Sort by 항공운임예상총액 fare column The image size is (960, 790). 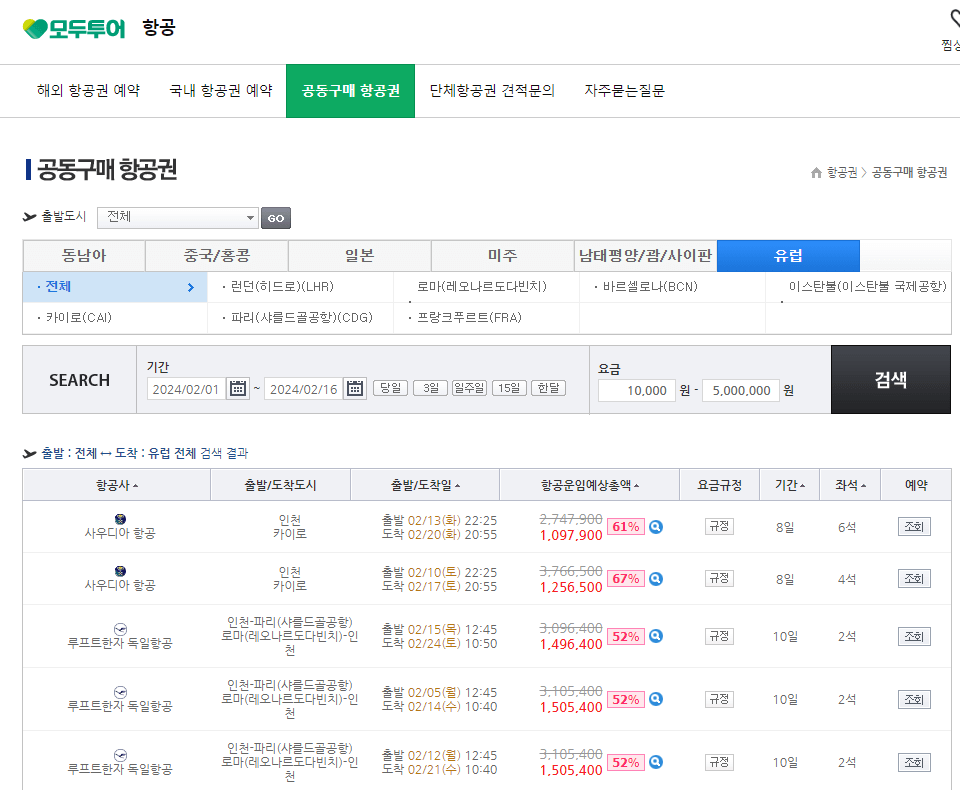click(587, 484)
